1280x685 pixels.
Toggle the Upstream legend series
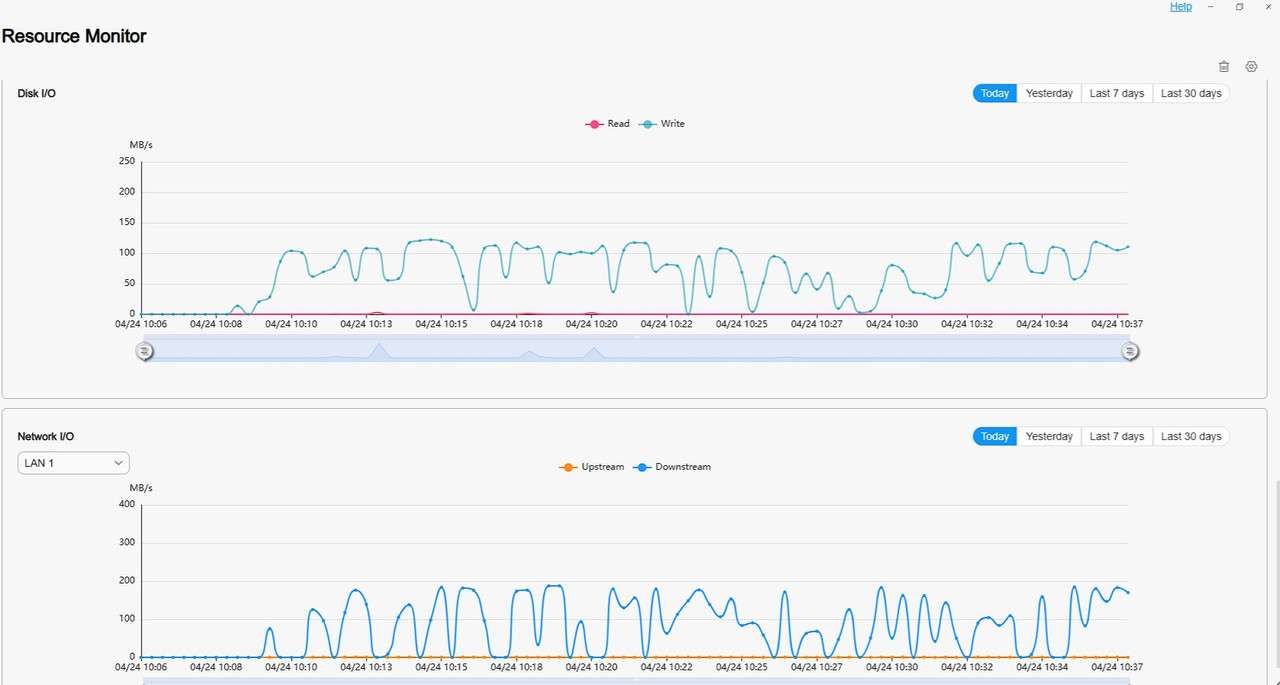[x=591, y=467]
